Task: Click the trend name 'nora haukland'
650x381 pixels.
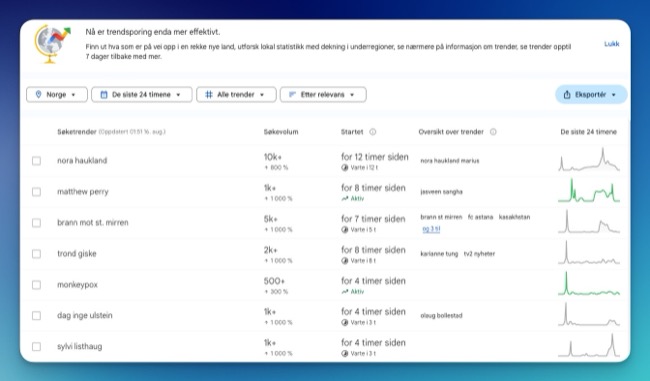Action: pyautogui.click(x=82, y=160)
